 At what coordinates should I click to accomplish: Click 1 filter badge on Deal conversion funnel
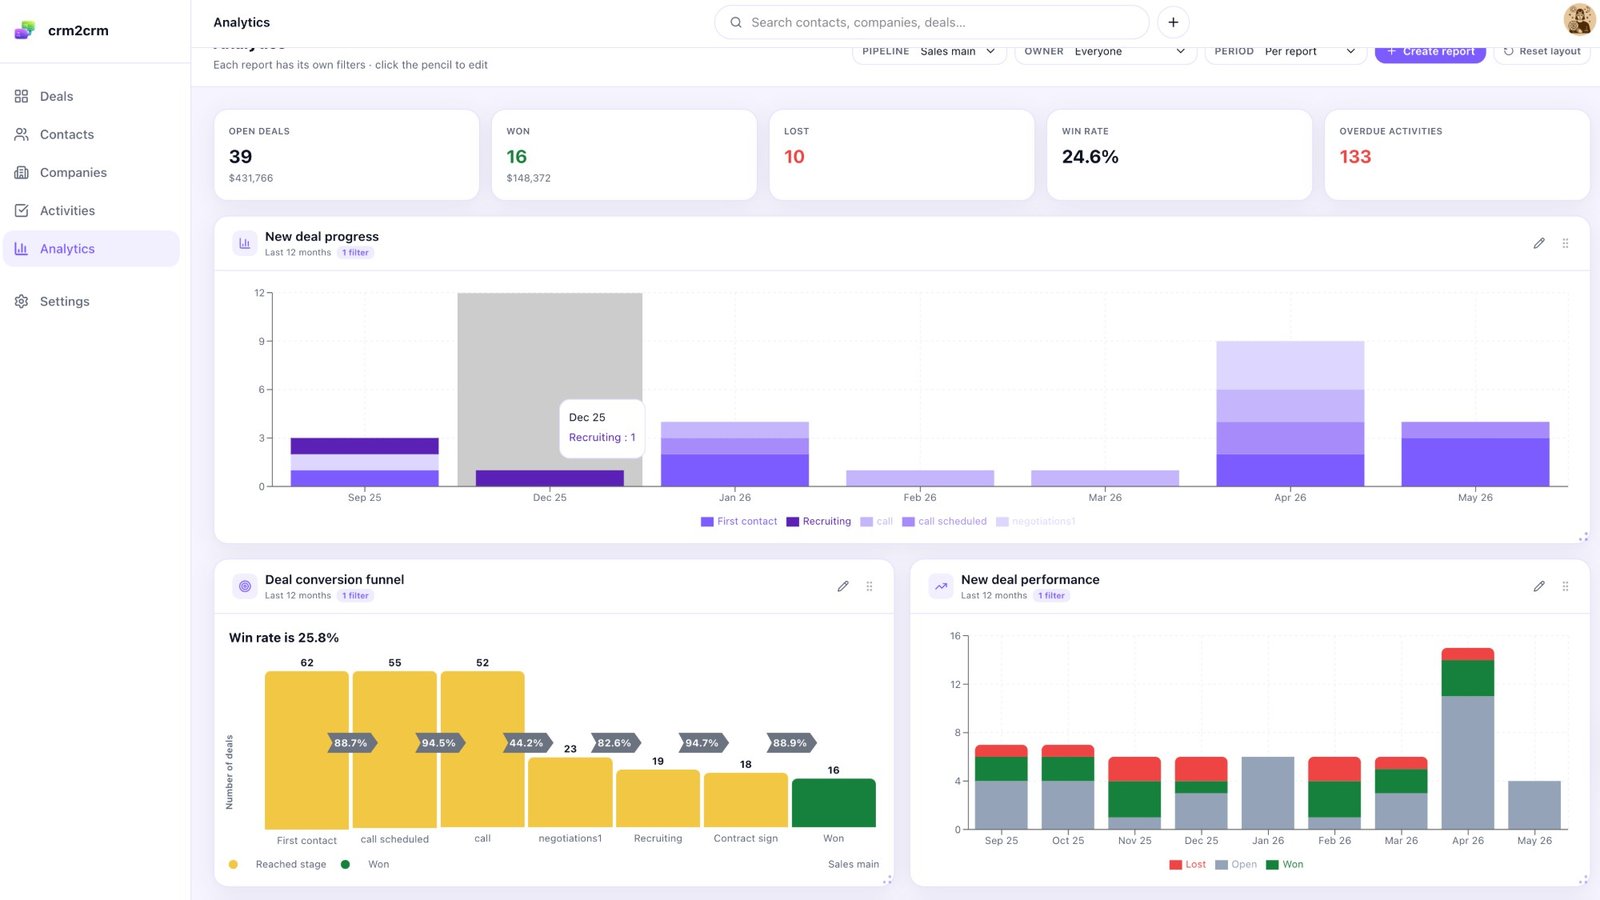pos(355,596)
